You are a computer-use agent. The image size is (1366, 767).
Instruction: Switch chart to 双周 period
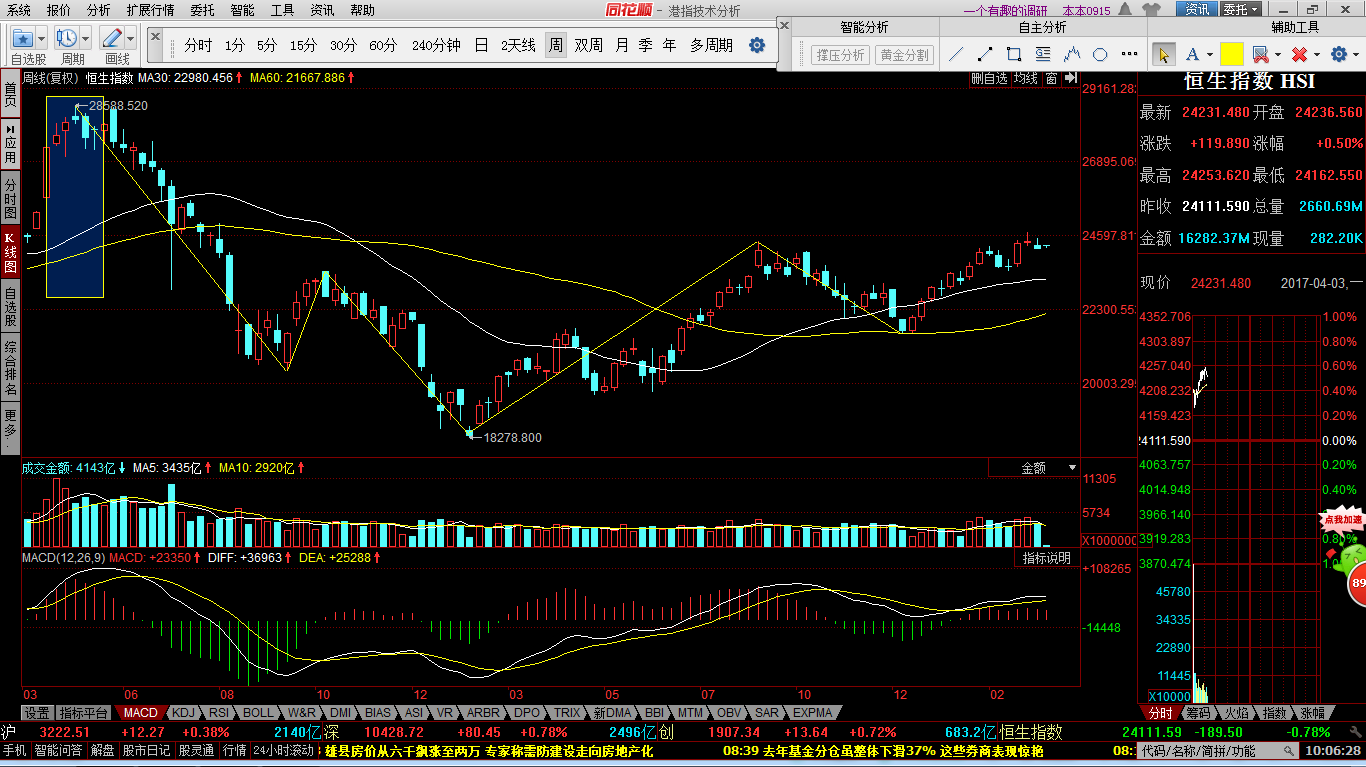pyautogui.click(x=588, y=46)
